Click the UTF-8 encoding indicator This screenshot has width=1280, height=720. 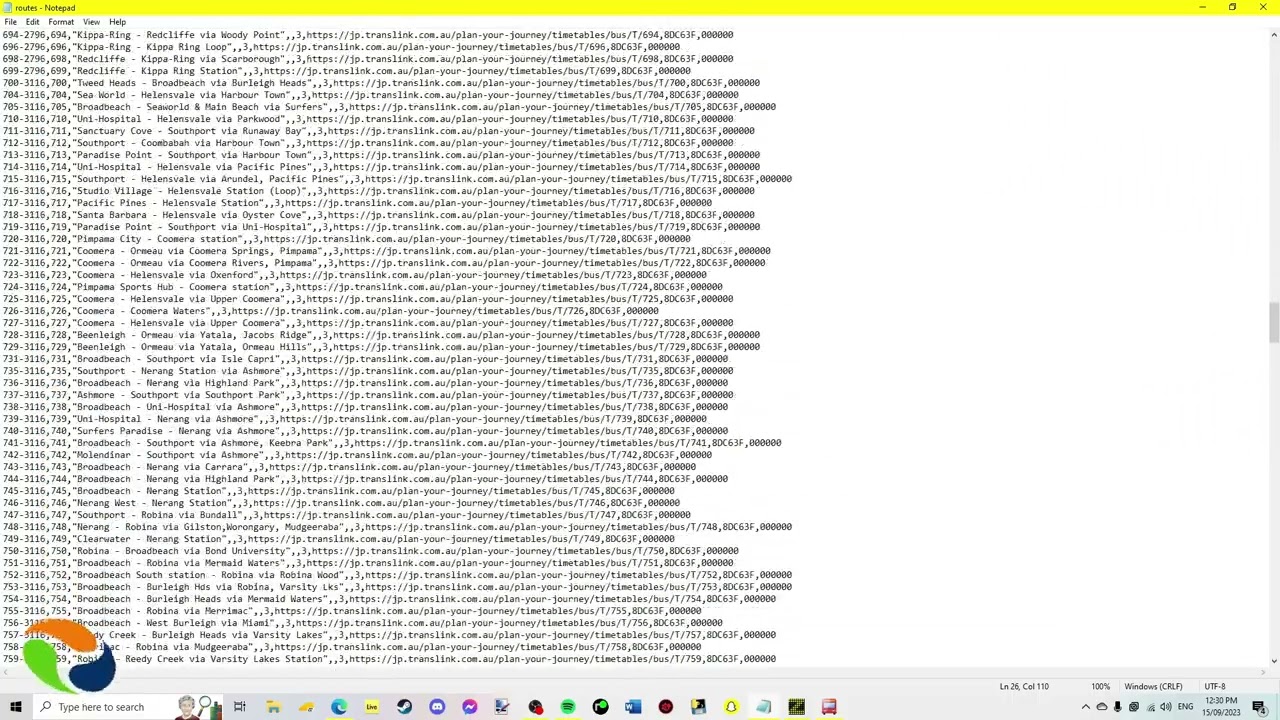click(x=1215, y=687)
